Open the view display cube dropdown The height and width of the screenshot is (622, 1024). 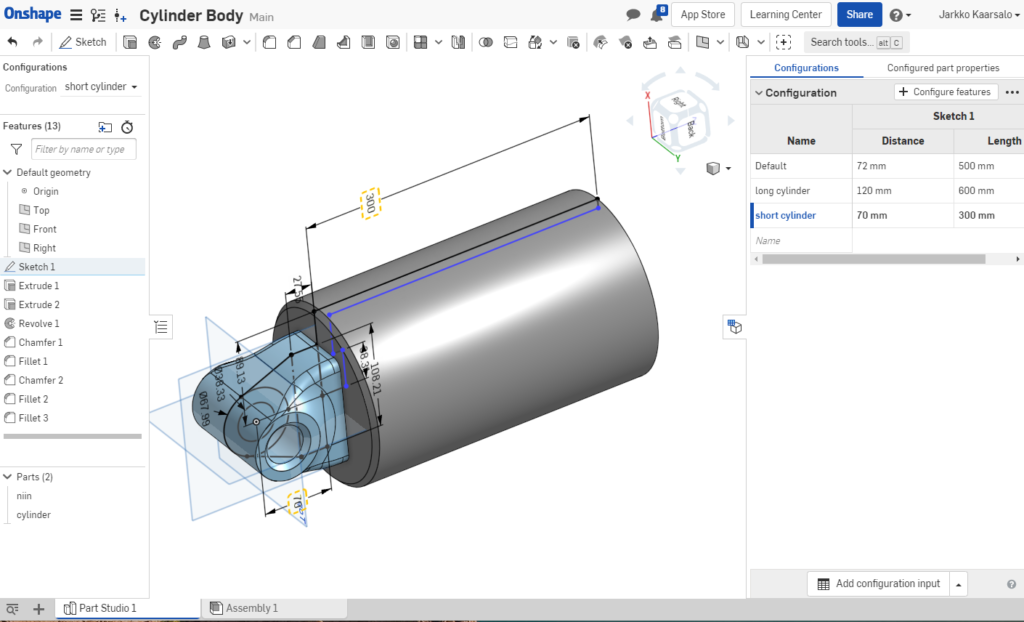click(x=718, y=169)
